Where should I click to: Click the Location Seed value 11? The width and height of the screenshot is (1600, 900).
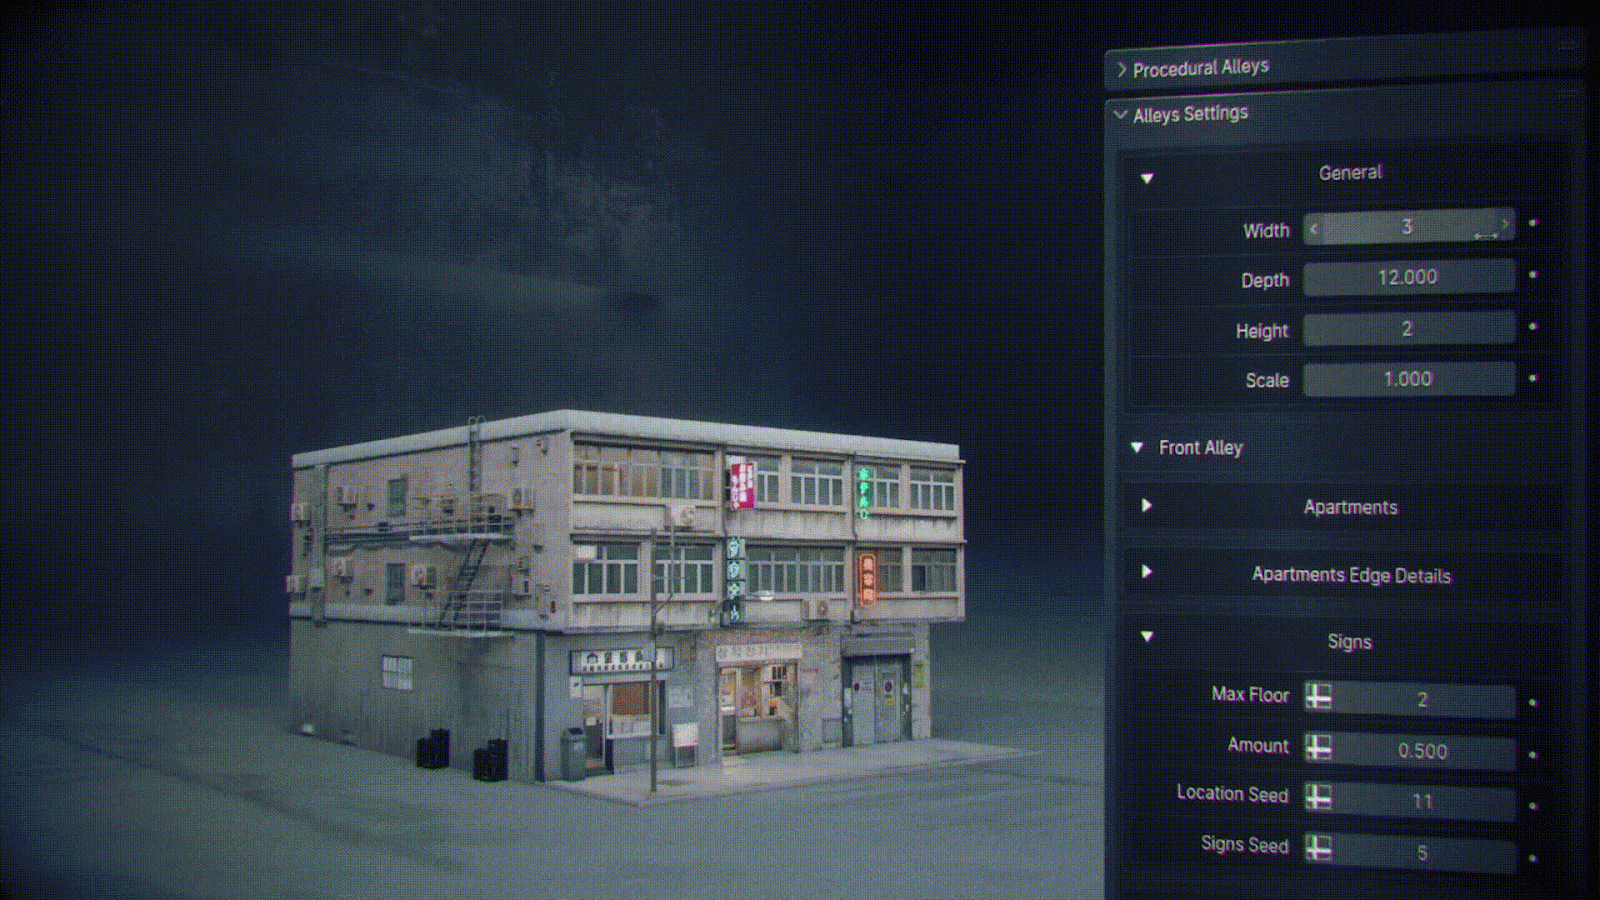click(x=1424, y=801)
